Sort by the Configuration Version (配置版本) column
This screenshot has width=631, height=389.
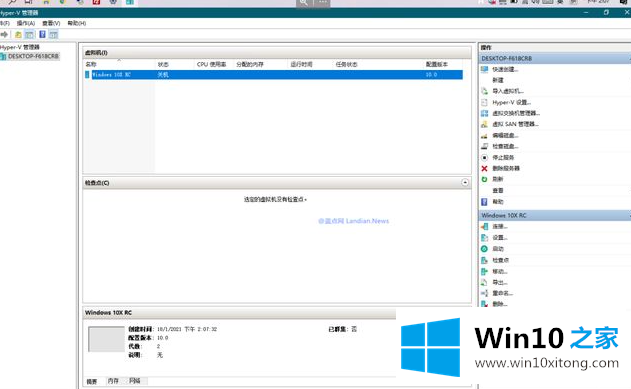click(437, 64)
